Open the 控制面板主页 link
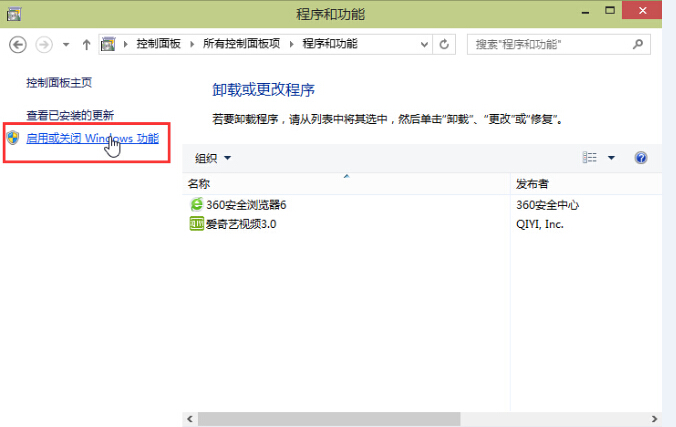Viewport: 676px width, 427px height. coord(59,82)
